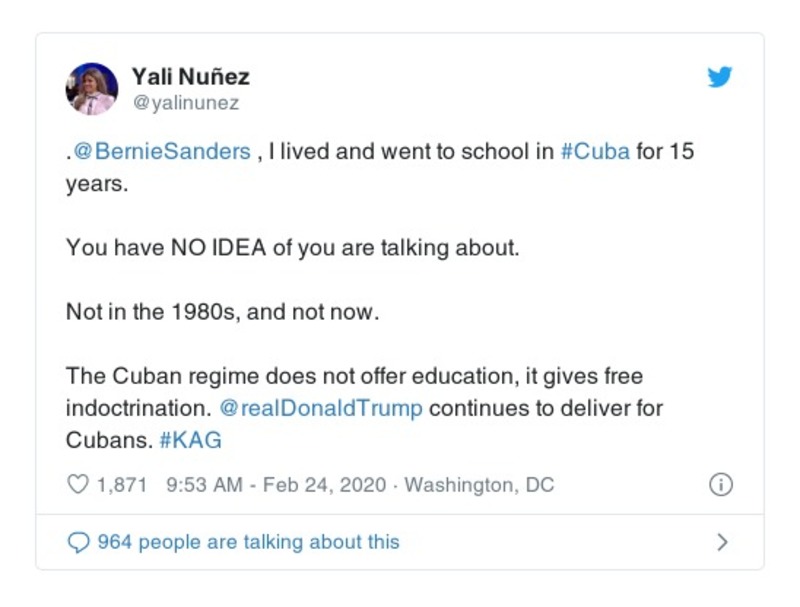Open the #Cuba hashtag
This screenshot has height=607, width=800.
pos(595,153)
